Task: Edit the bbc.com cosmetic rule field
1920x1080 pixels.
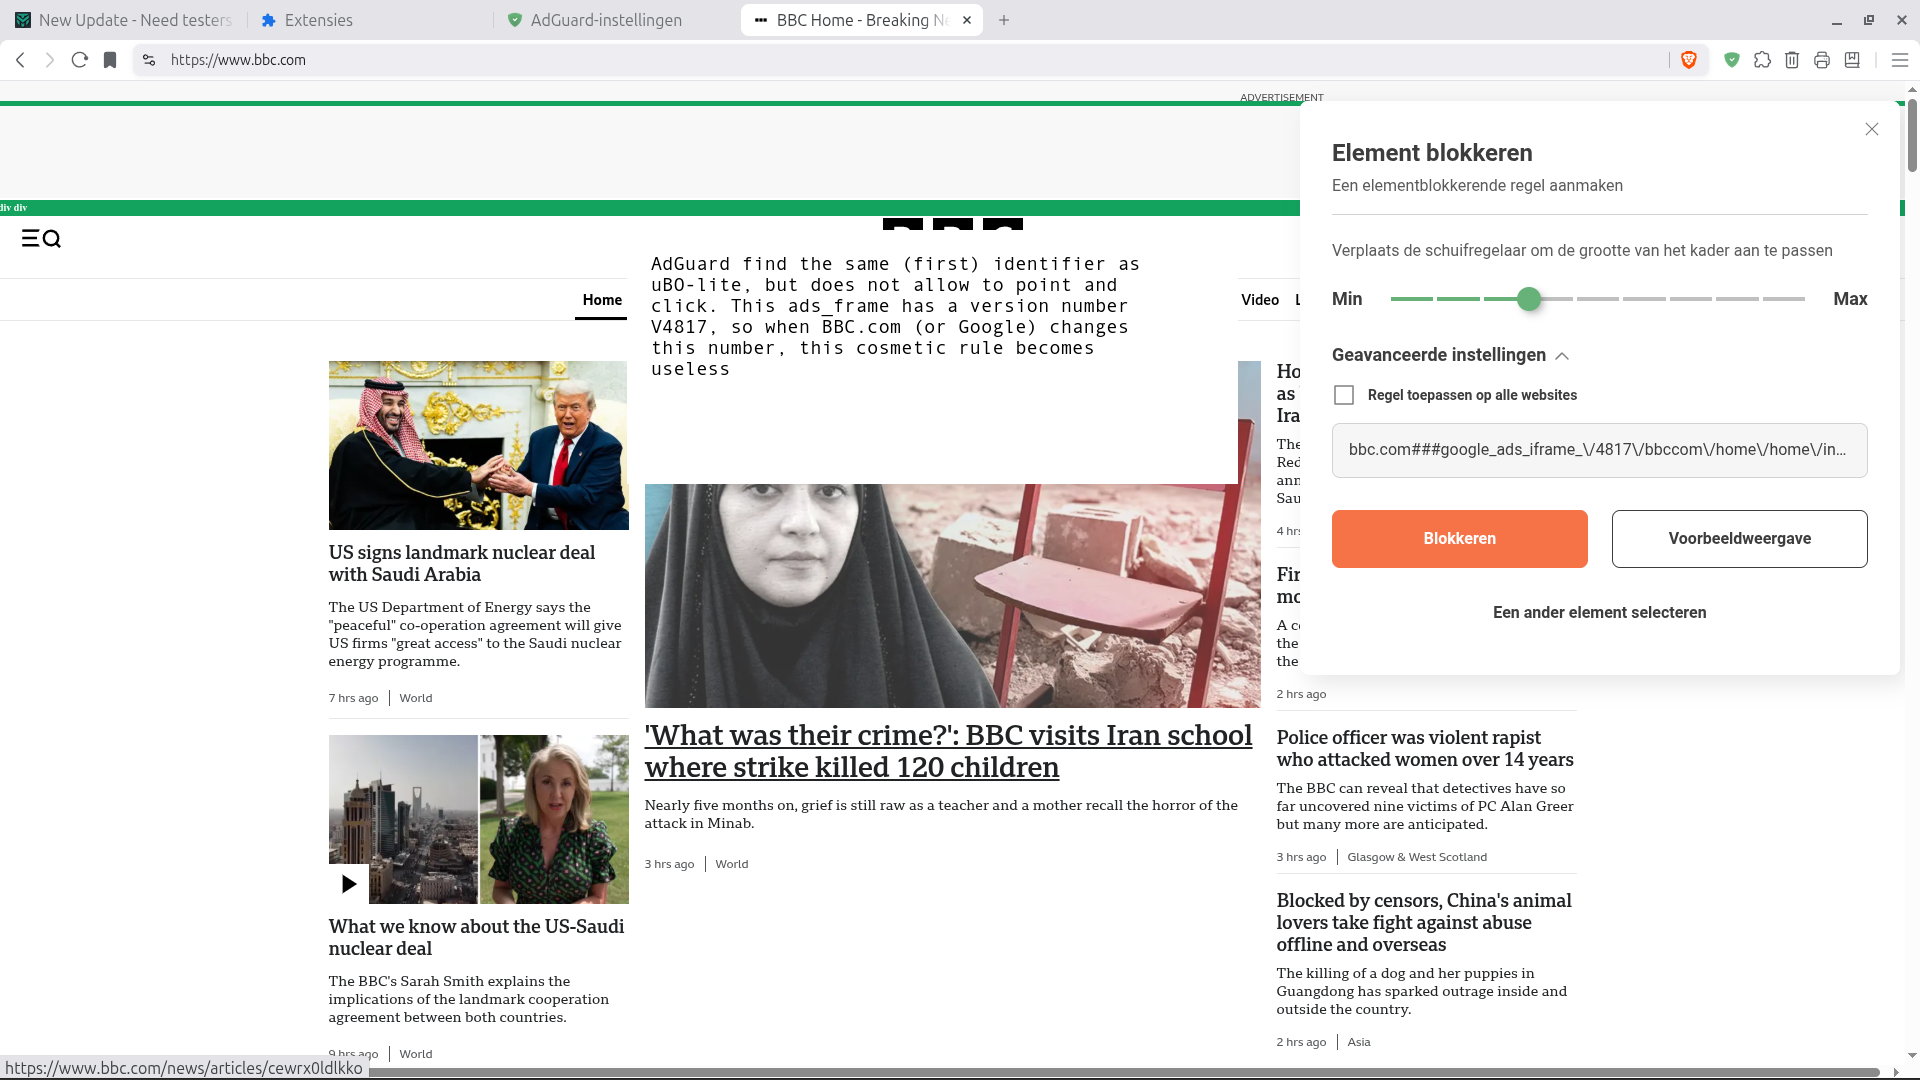Action: click(x=1599, y=450)
